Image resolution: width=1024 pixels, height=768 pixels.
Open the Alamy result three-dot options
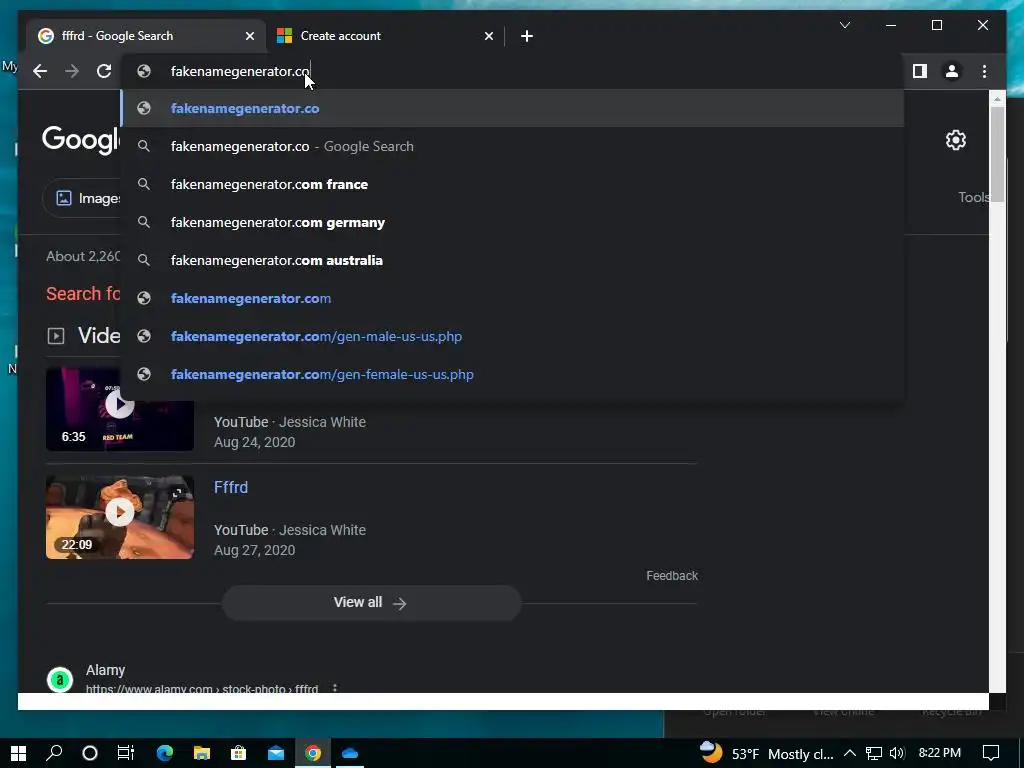tap(334, 688)
